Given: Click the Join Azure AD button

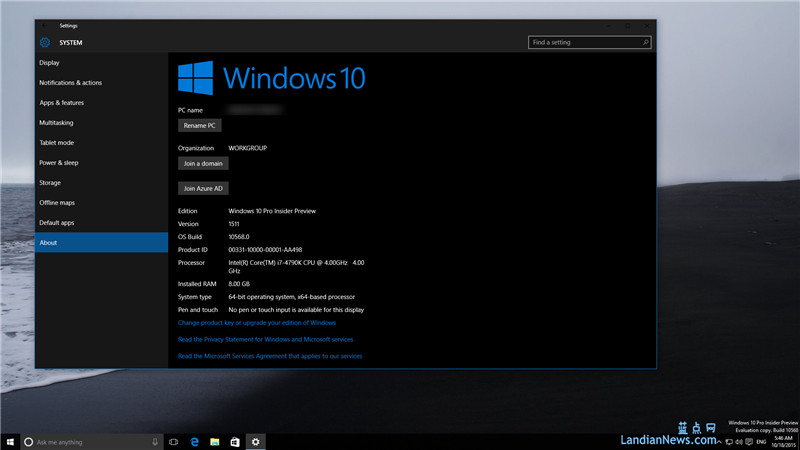Looking at the screenshot, I should [203, 188].
